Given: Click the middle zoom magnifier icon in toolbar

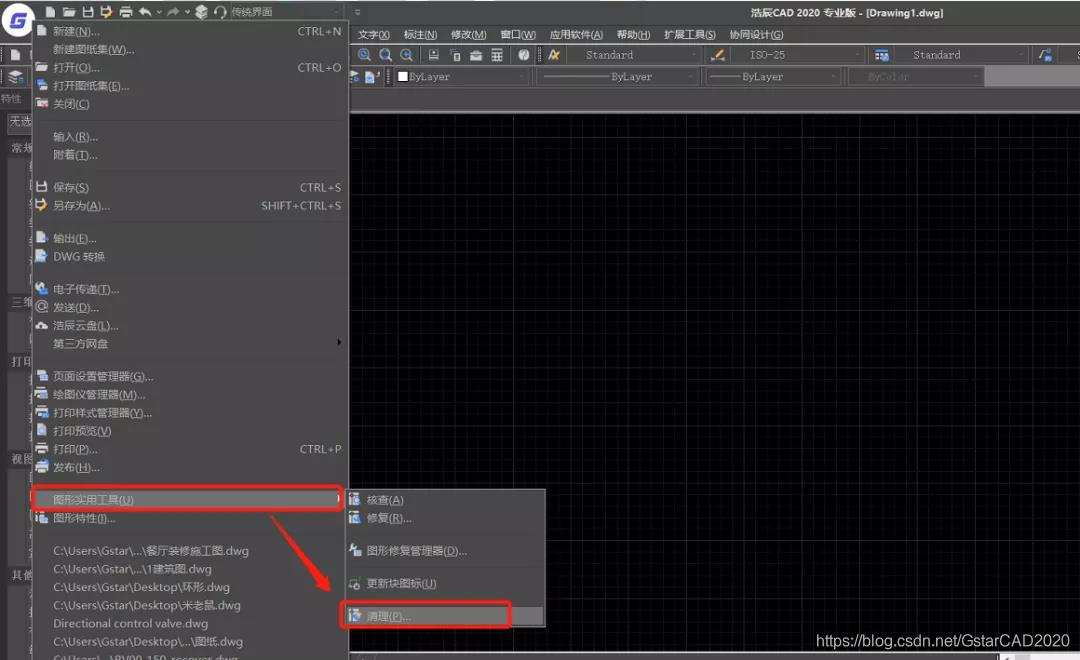Looking at the screenshot, I should (386, 55).
